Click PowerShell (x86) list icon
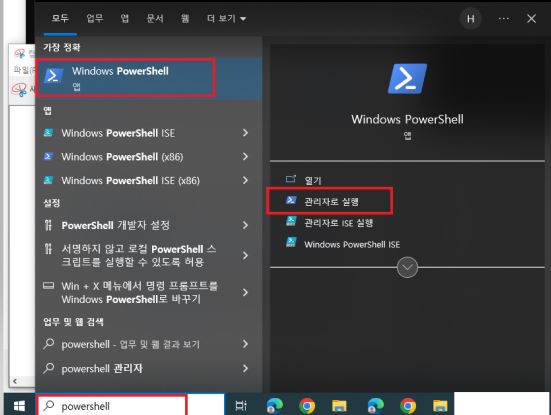 tap(48, 156)
